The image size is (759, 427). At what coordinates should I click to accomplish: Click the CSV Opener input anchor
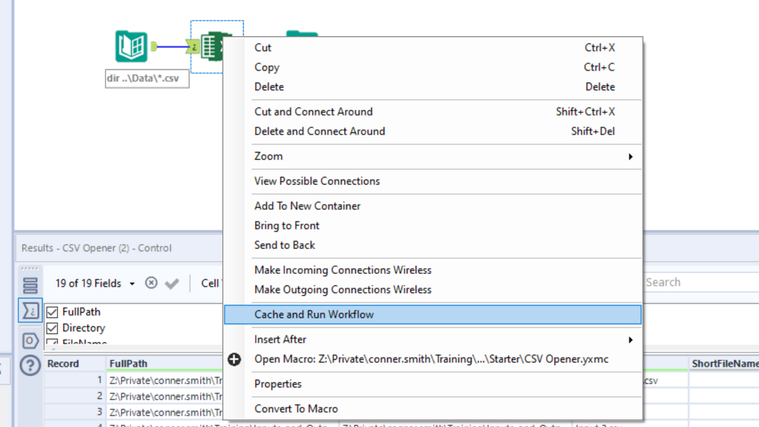click(x=193, y=47)
